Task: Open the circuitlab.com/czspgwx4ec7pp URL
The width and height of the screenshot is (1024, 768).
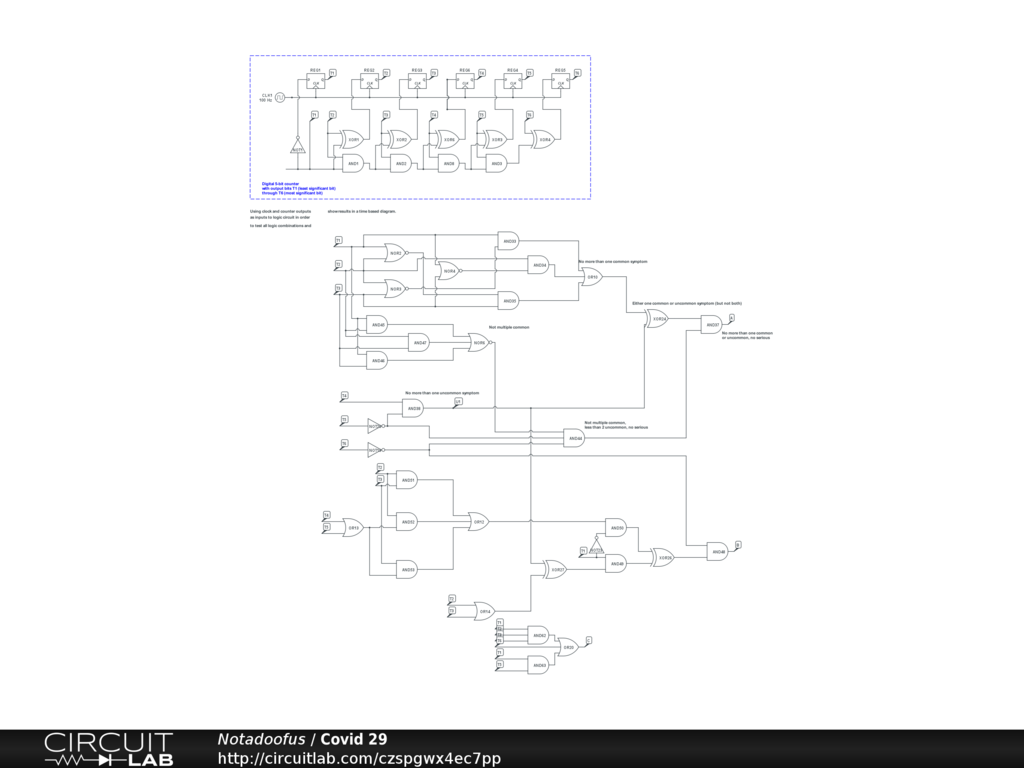Action: tap(359, 759)
